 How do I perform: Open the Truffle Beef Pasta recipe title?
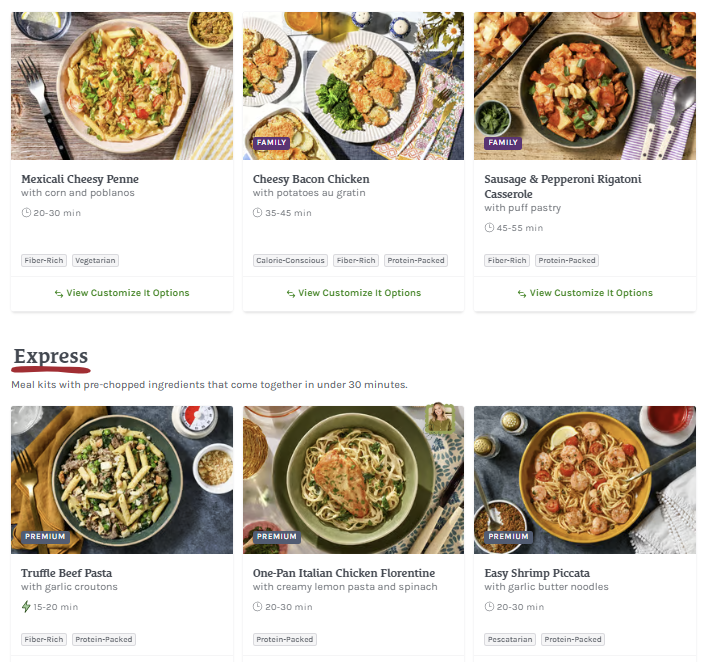(67, 573)
